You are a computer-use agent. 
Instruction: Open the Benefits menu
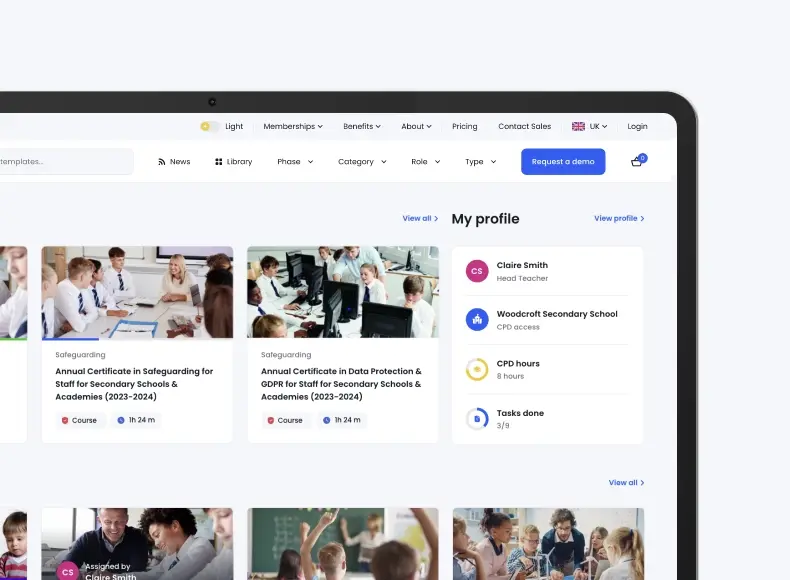pyautogui.click(x=362, y=127)
